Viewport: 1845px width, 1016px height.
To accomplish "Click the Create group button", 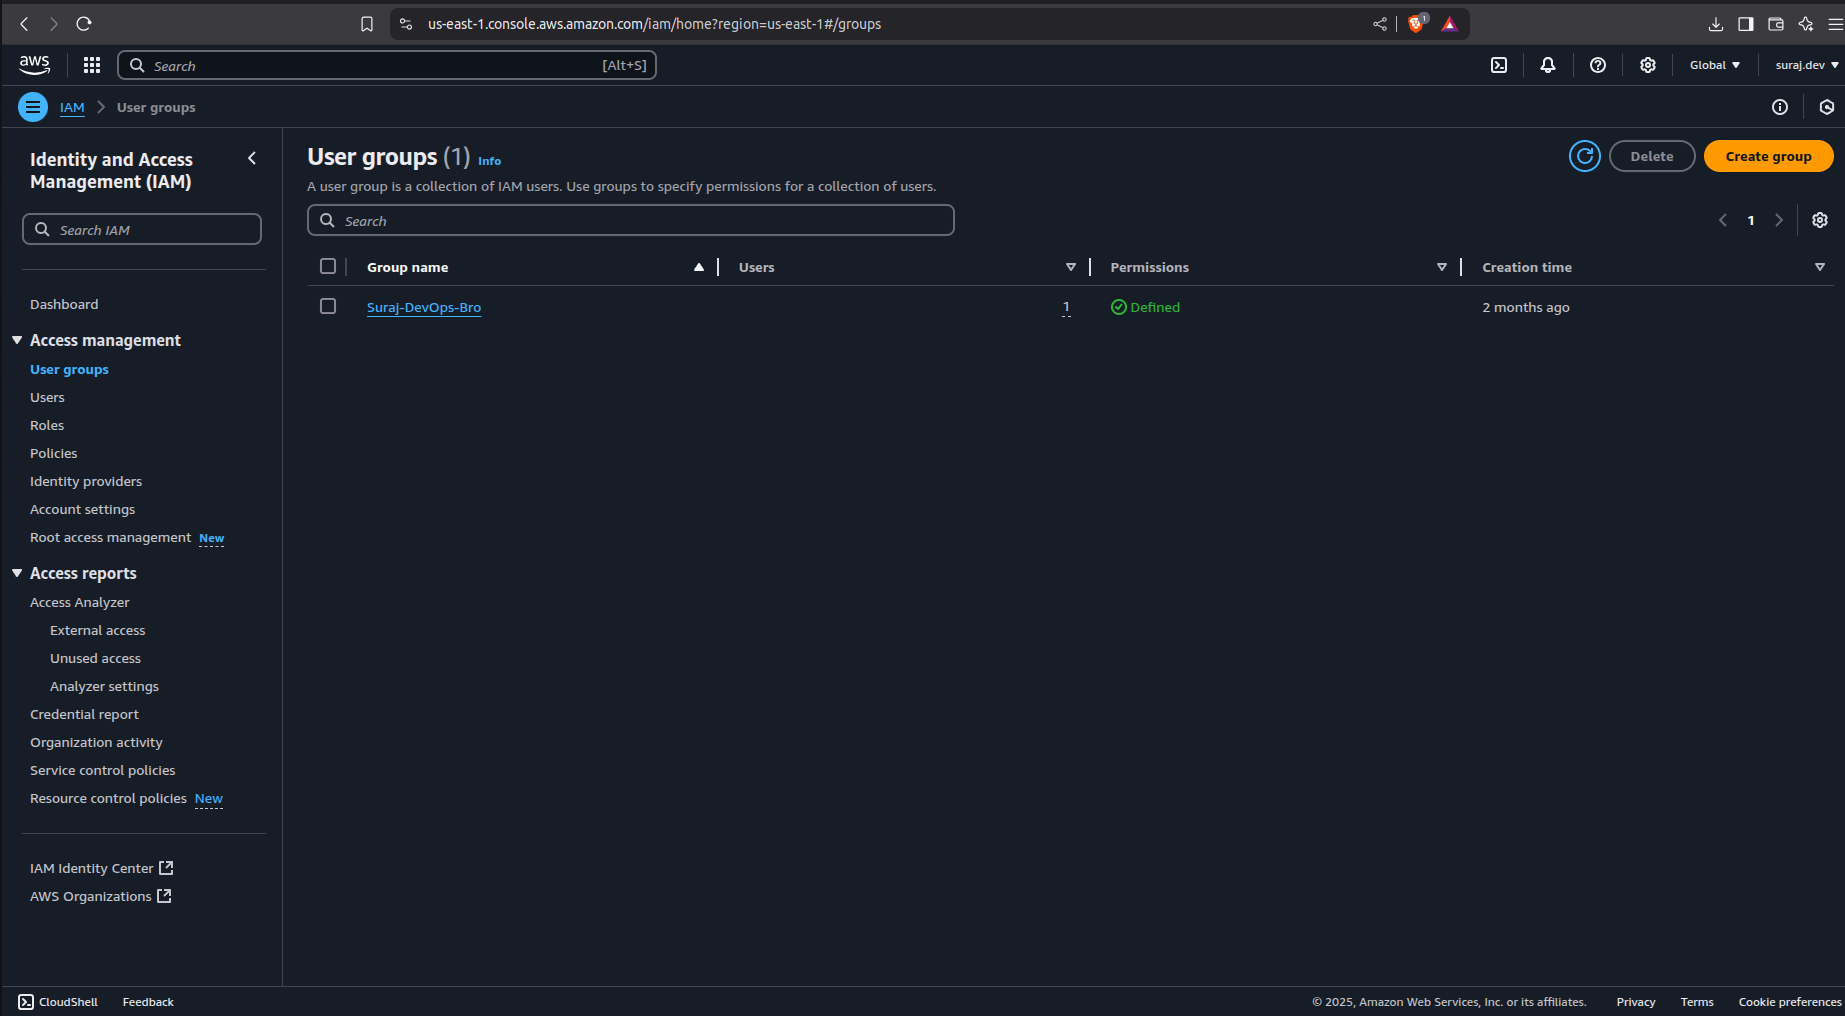I will pyautogui.click(x=1768, y=156).
